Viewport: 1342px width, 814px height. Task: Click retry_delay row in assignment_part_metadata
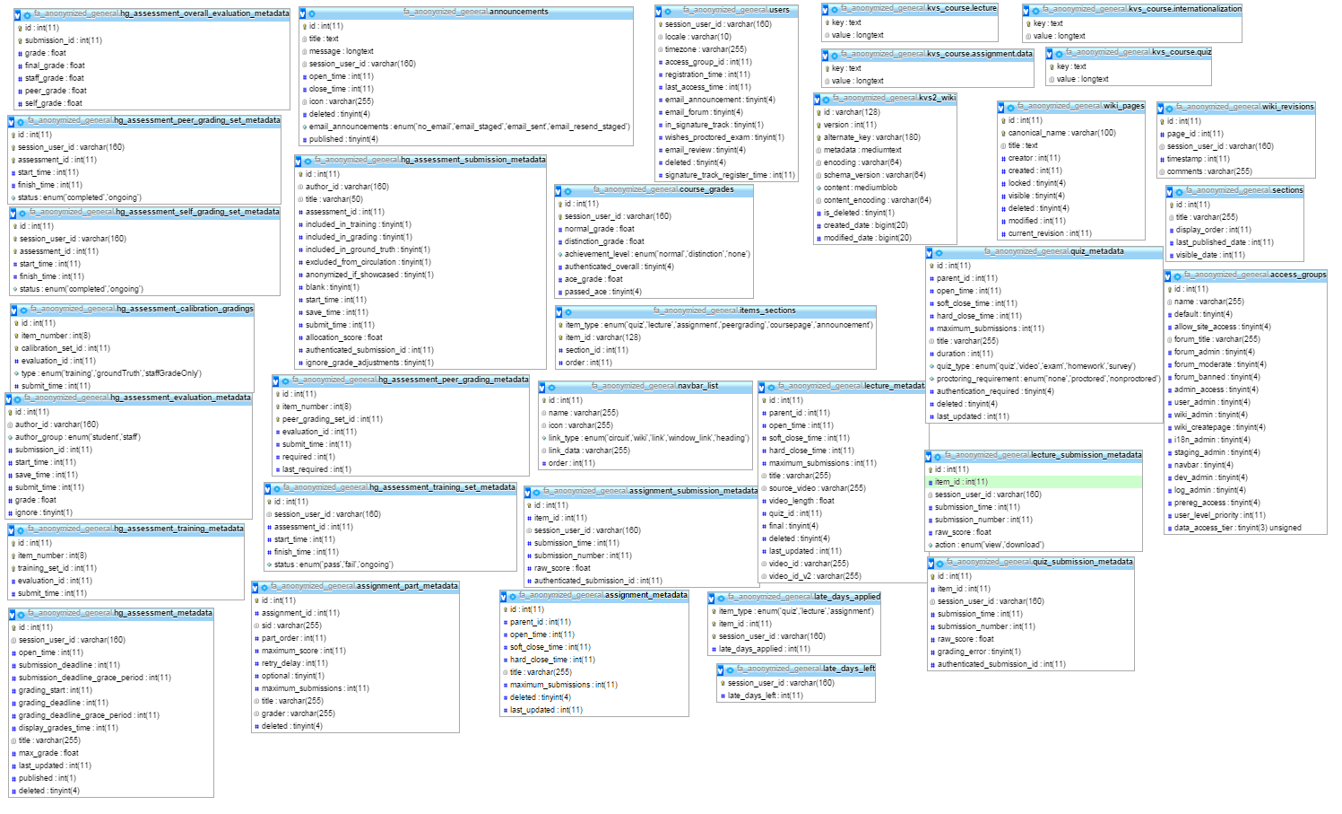click(355, 663)
